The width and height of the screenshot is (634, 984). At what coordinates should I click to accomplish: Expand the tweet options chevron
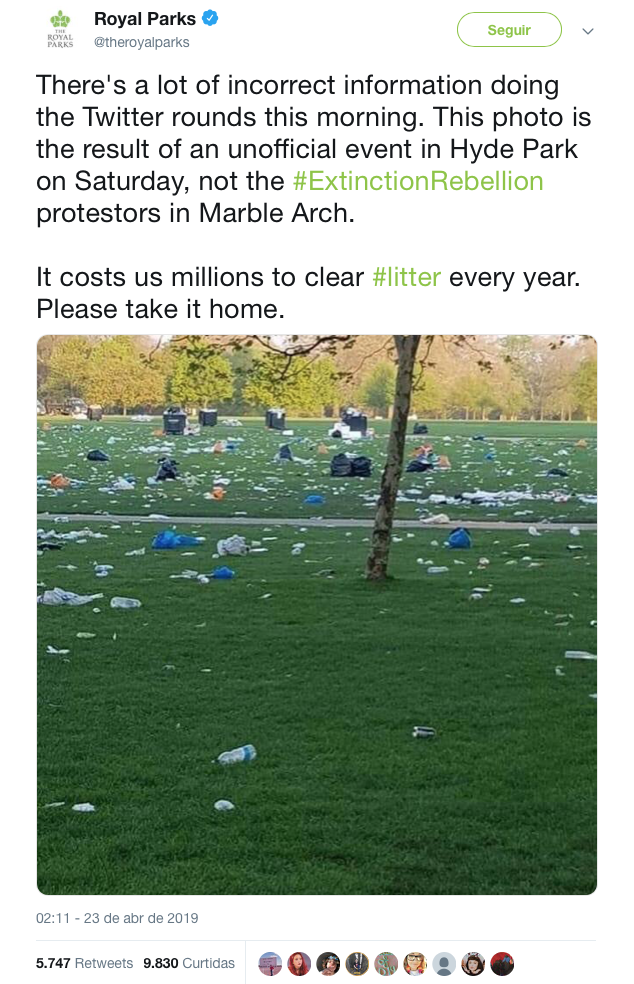(588, 31)
